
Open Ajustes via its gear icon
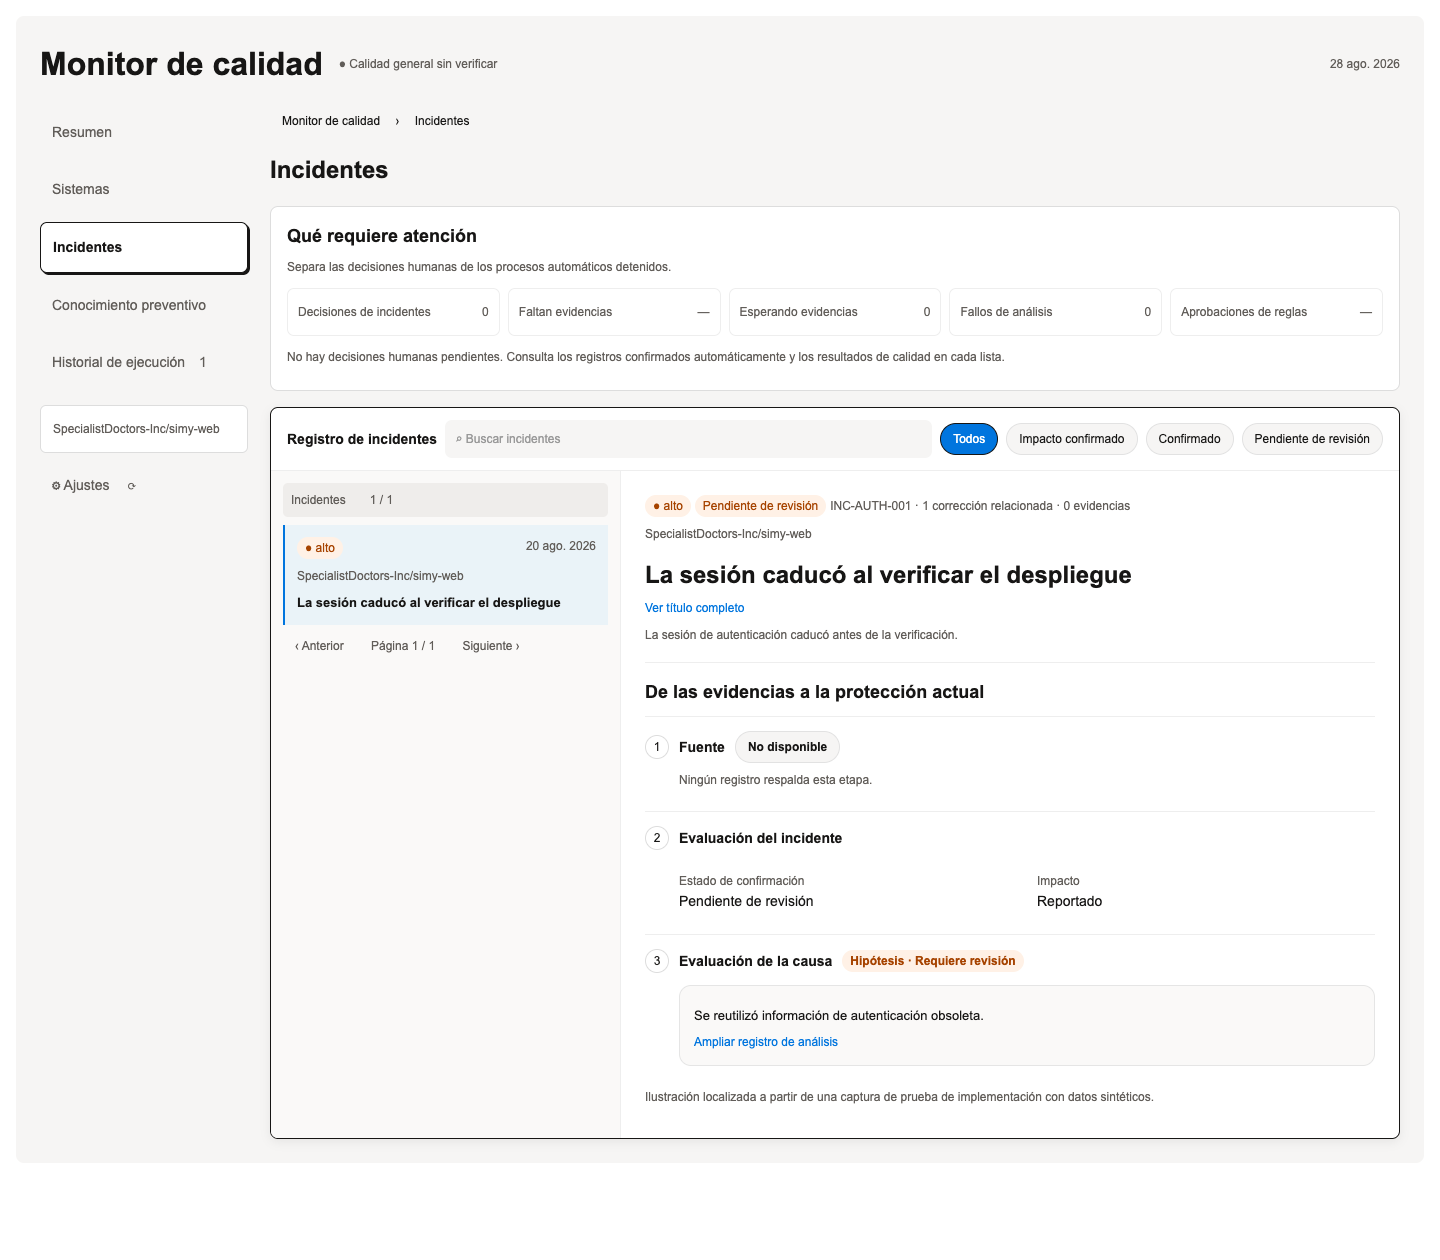56,486
